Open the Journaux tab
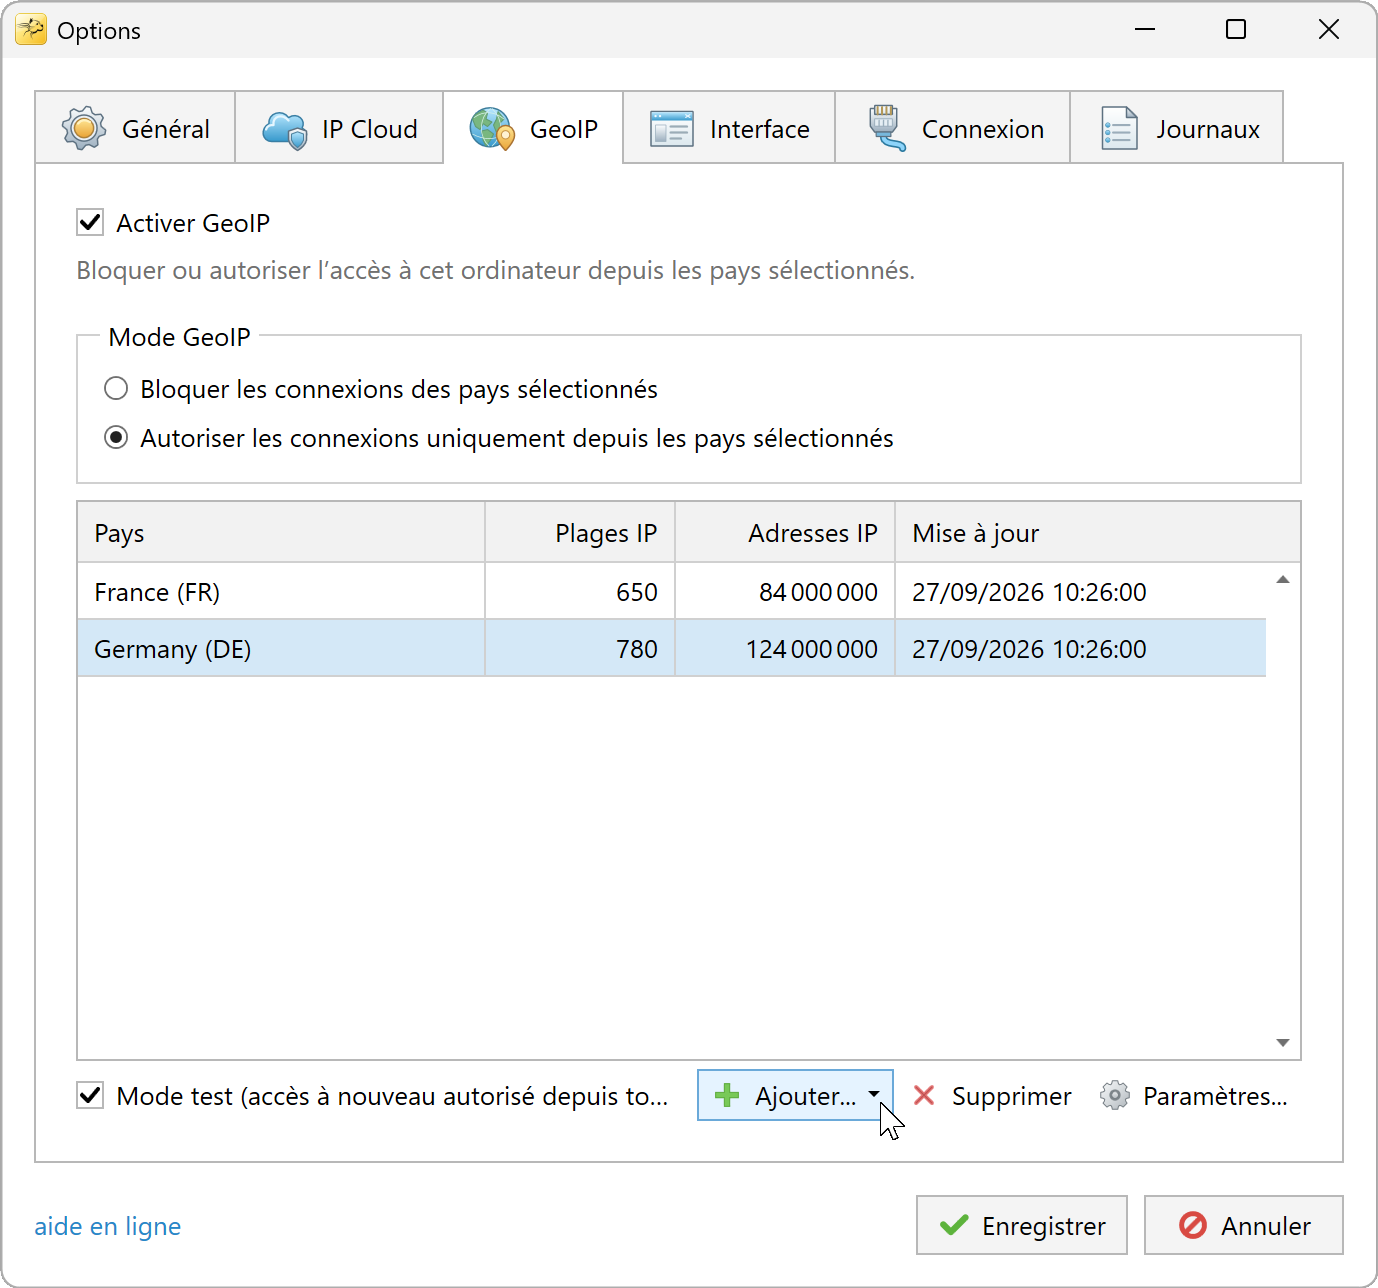The image size is (1378, 1288). [x=1177, y=127]
